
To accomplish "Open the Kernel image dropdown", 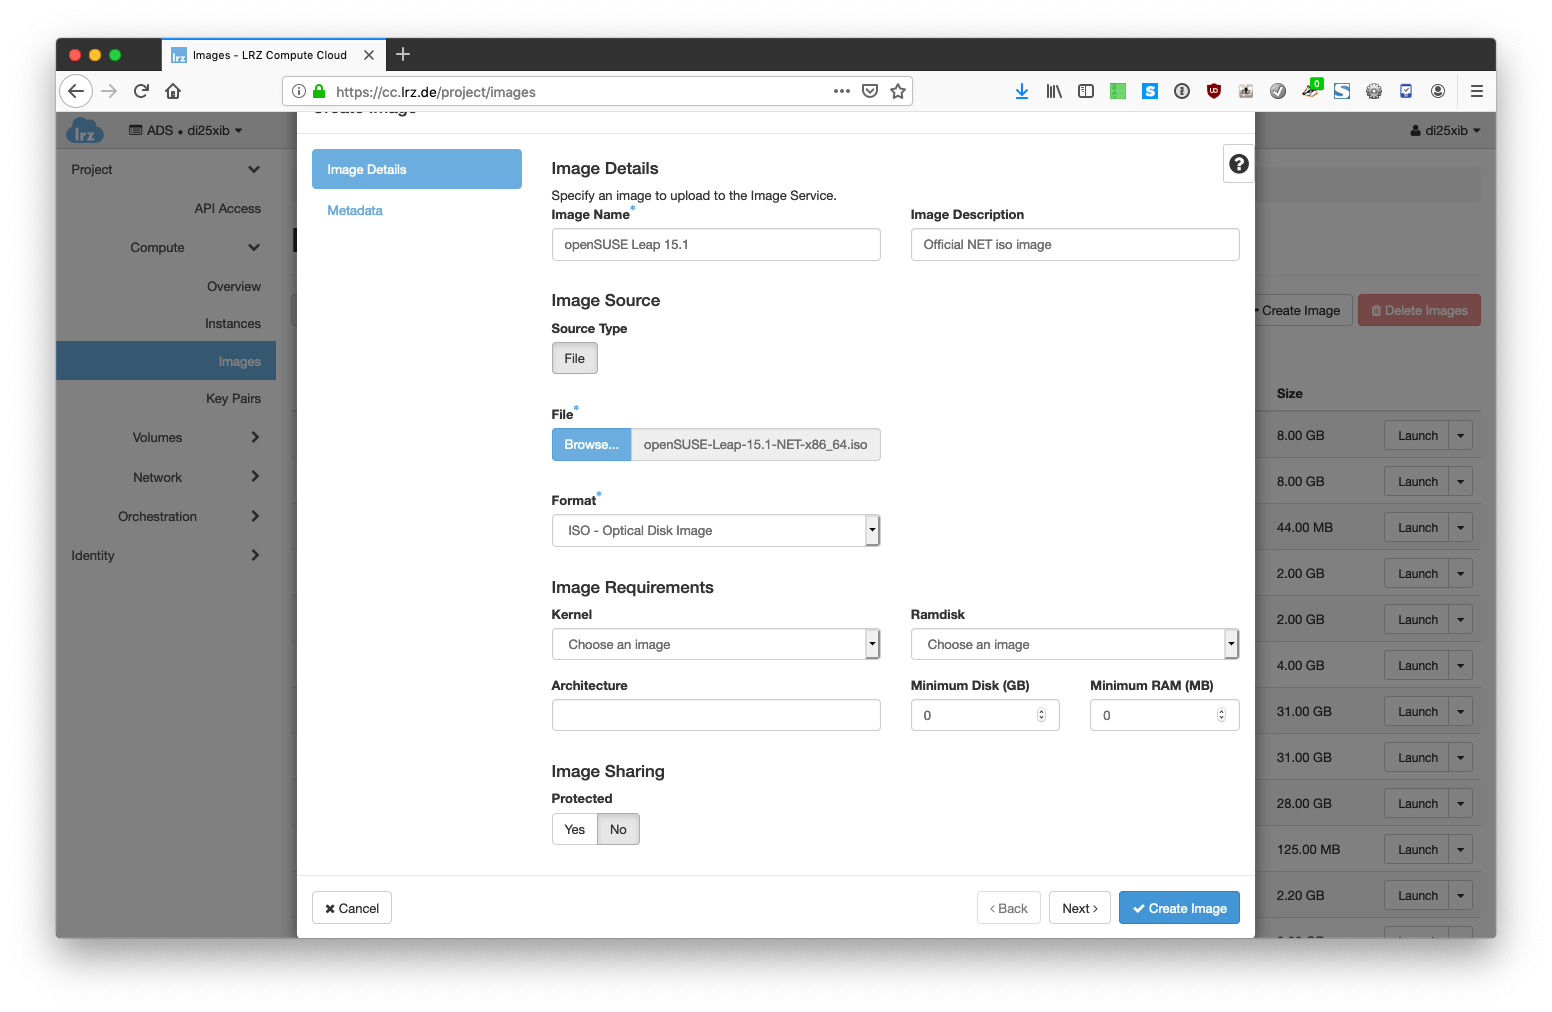I will [x=715, y=644].
